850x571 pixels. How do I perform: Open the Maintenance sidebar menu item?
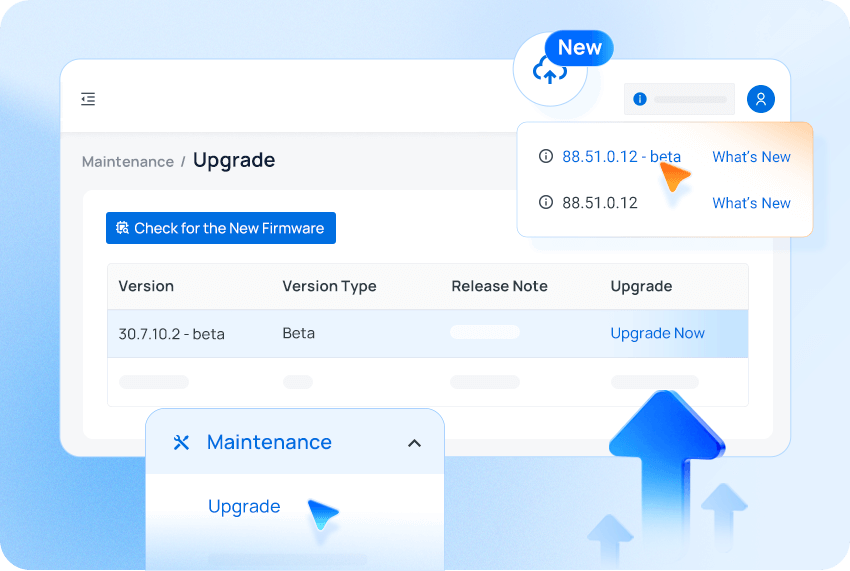click(x=269, y=442)
